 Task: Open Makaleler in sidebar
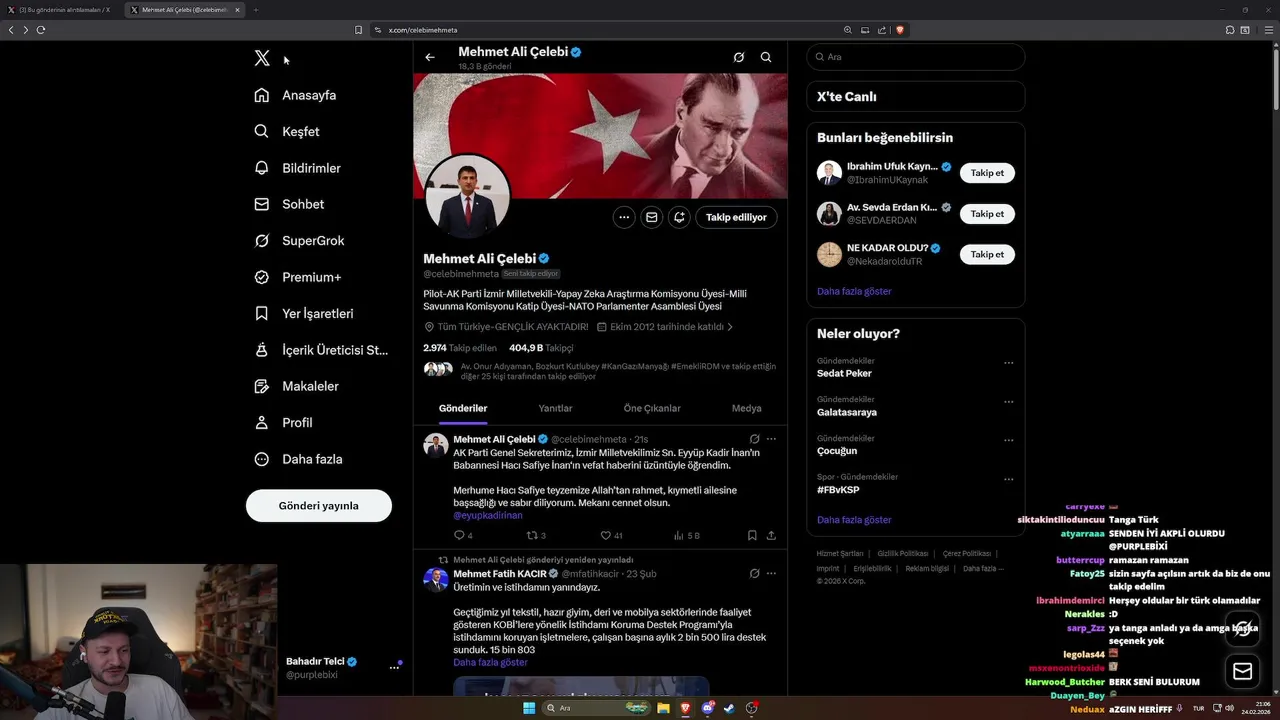pos(296,386)
